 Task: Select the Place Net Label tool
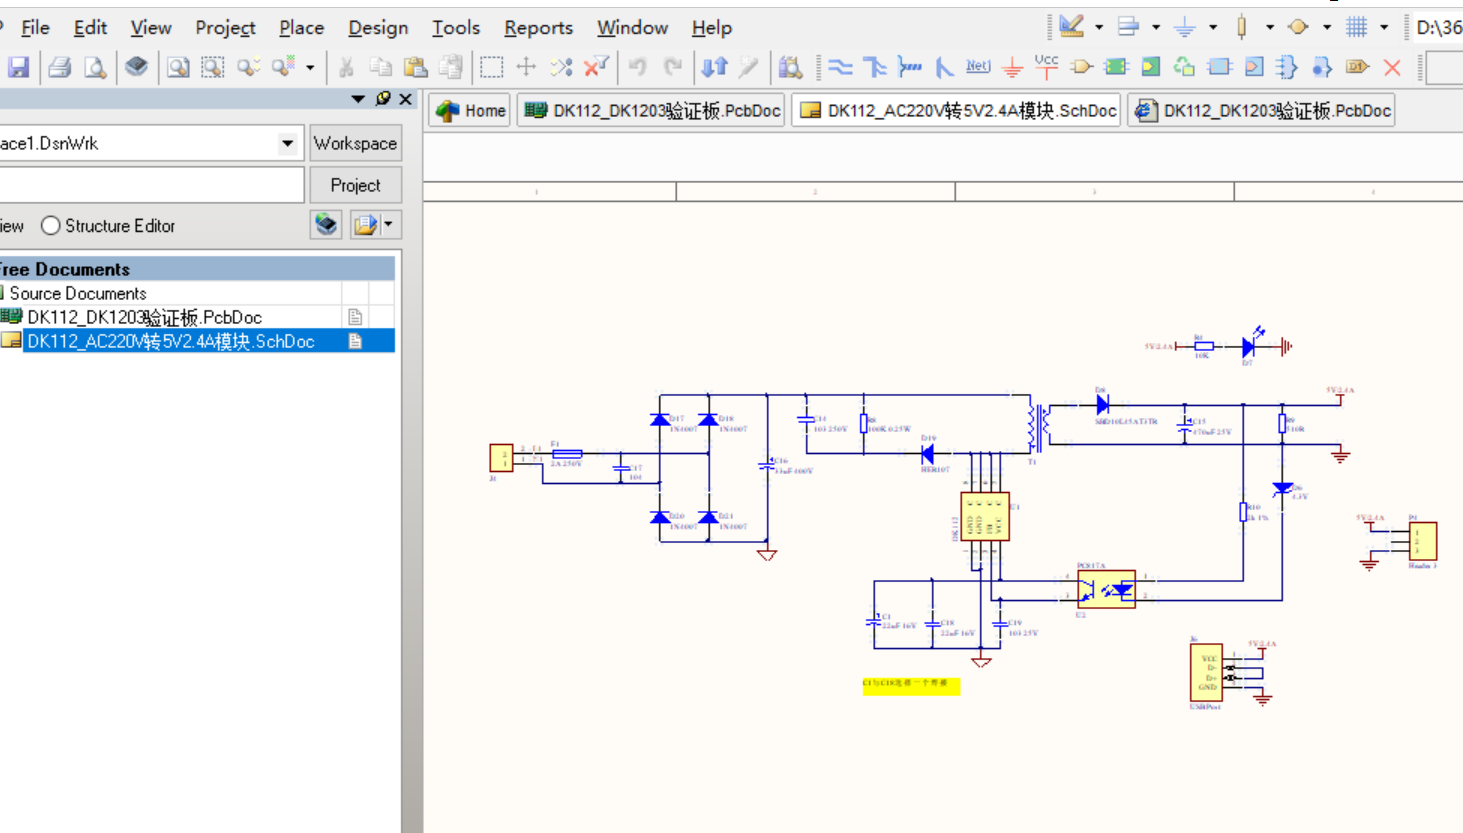coord(978,67)
